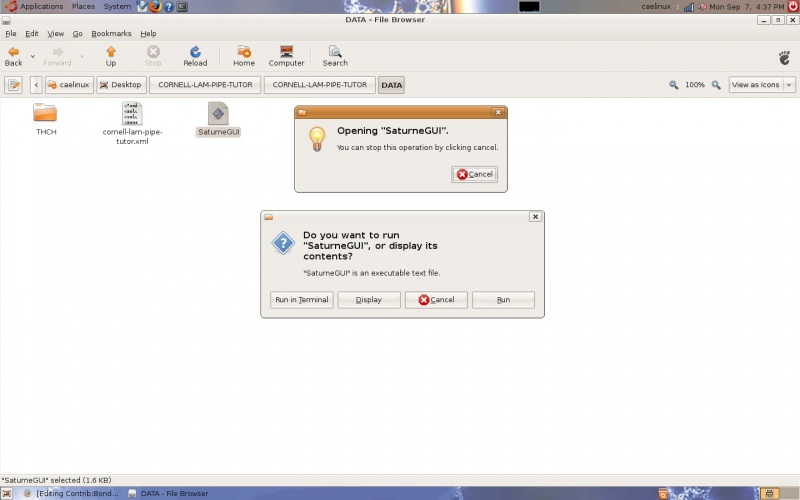Zoom in using the magnifier plus icon
Screen dimensions: 800x500
[x=717, y=85]
